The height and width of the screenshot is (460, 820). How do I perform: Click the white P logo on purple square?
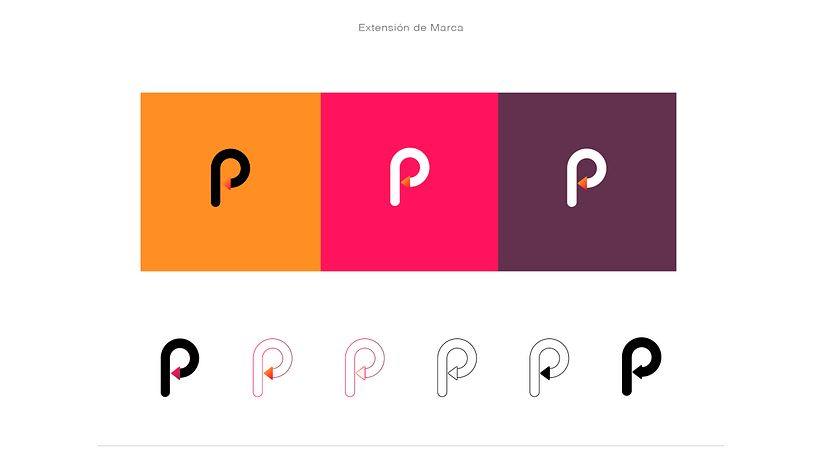(586, 177)
